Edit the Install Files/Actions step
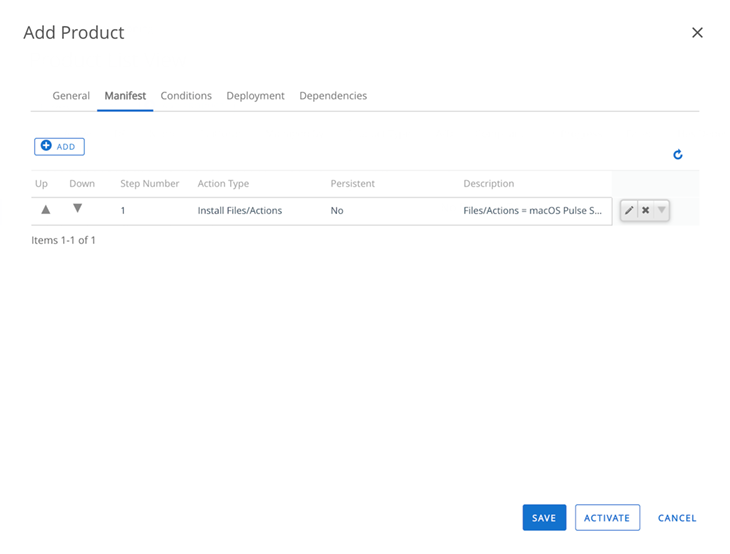 point(629,211)
